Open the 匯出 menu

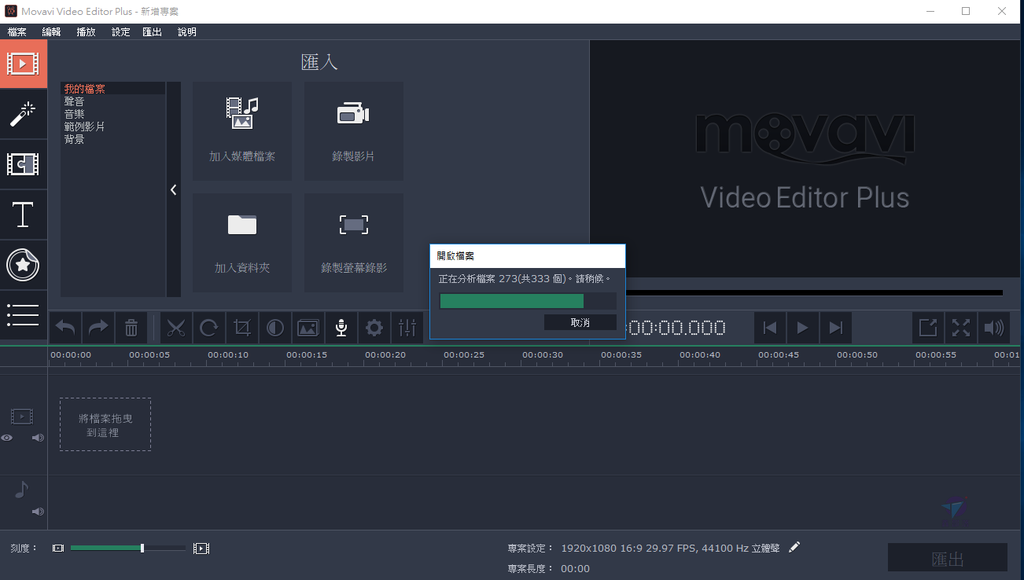tap(152, 32)
